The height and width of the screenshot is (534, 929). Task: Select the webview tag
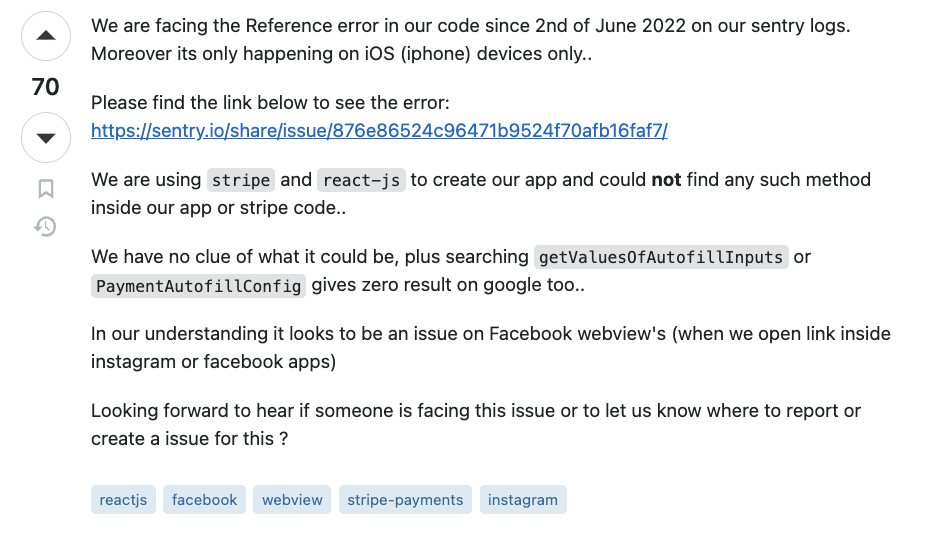(x=292, y=500)
